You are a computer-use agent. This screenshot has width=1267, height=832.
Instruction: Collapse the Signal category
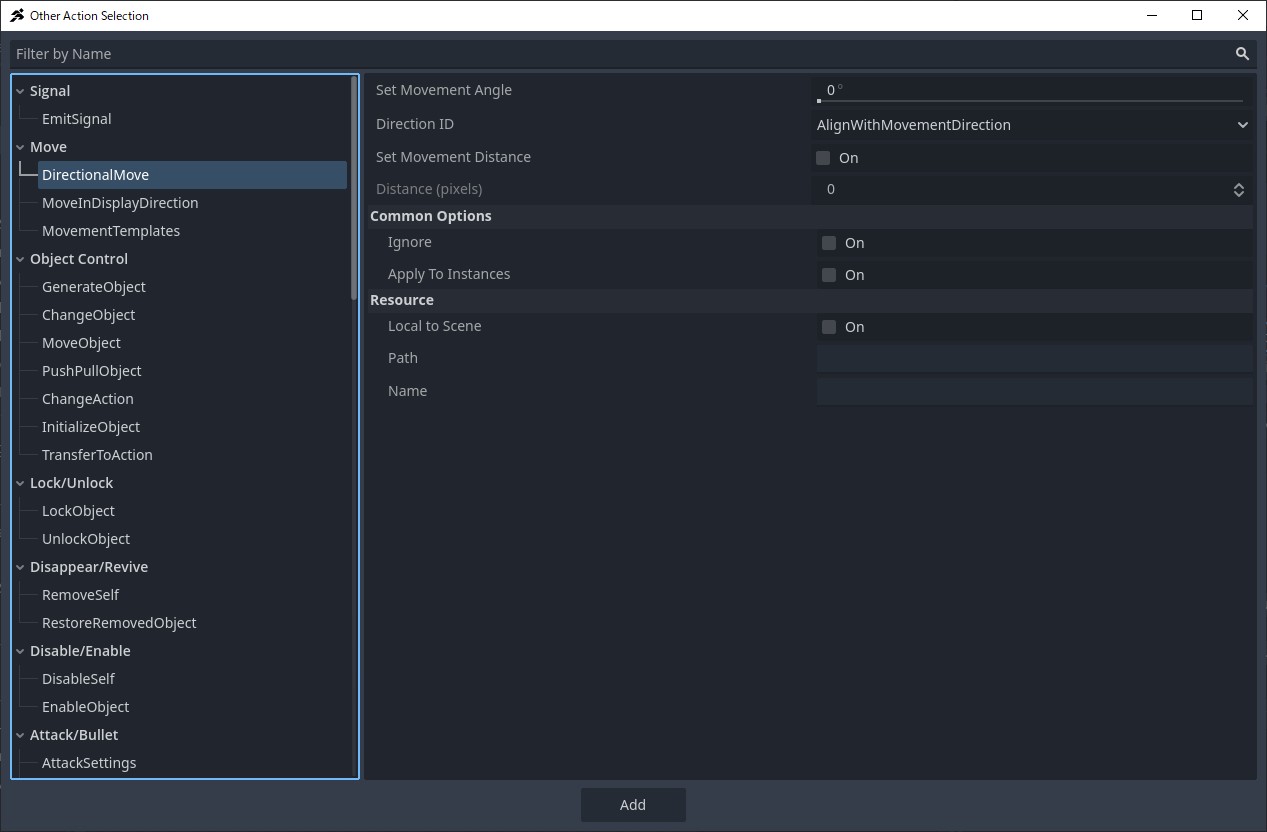(20, 91)
